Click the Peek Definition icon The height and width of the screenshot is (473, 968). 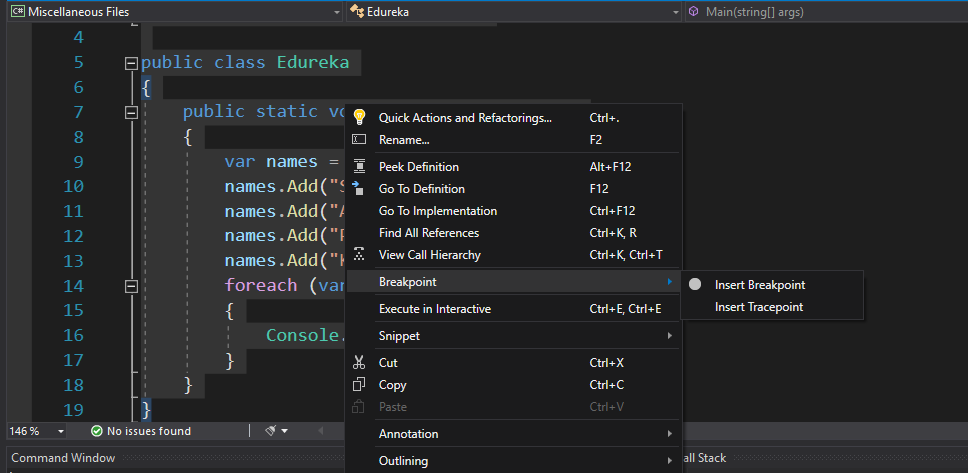coord(359,167)
